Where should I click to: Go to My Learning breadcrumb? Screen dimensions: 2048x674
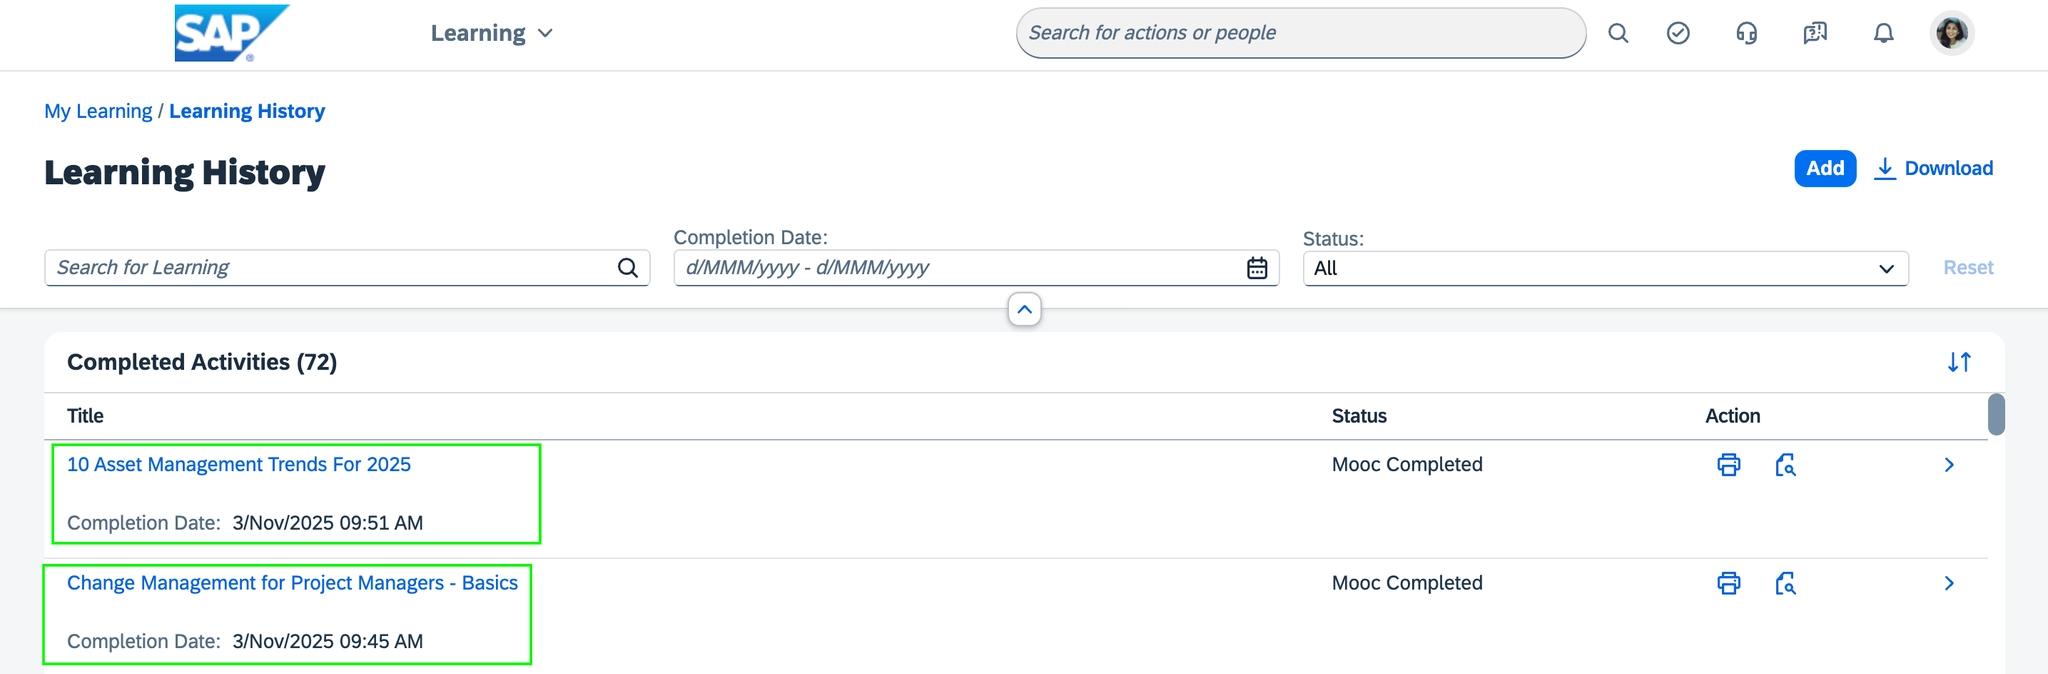[98, 111]
